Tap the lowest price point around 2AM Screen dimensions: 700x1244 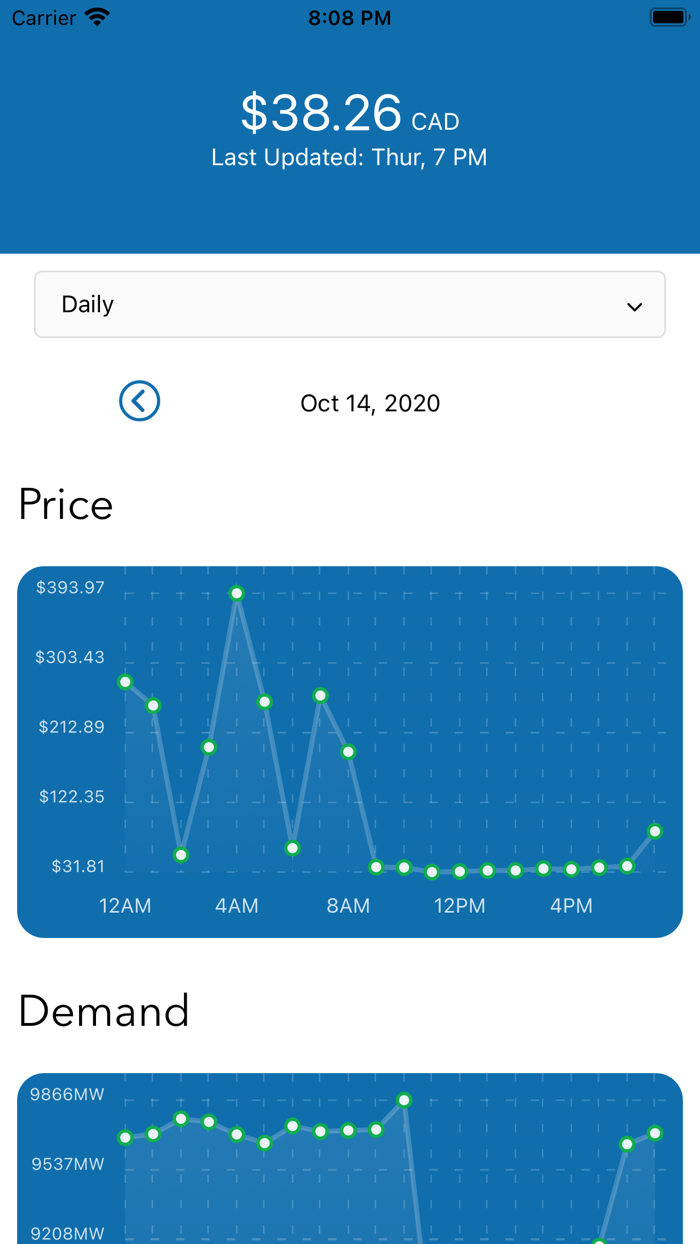click(x=180, y=855)
